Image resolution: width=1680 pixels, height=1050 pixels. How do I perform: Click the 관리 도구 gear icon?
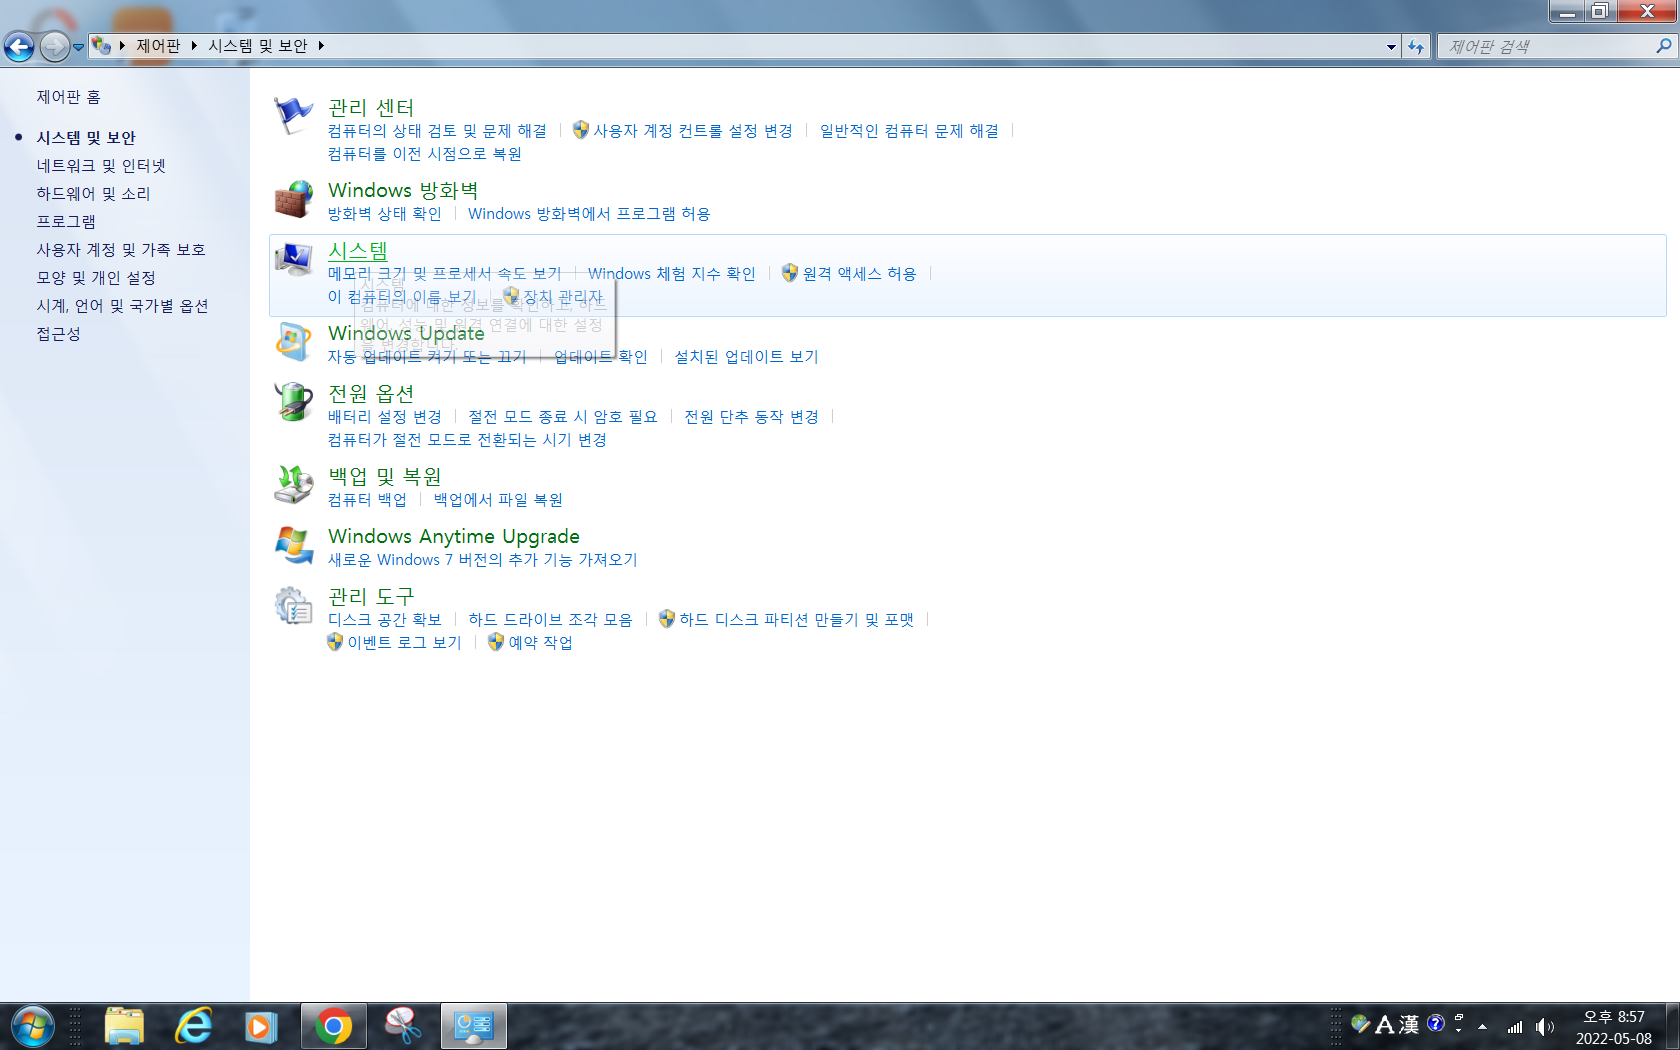pyautogui.click(x=293, y=605)
